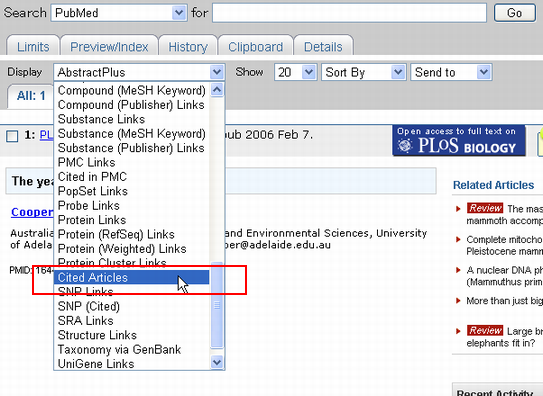Screen dimensions: 543x396
Task: Click the red arrow beside the first related article
Action: (x=458, y=208)
